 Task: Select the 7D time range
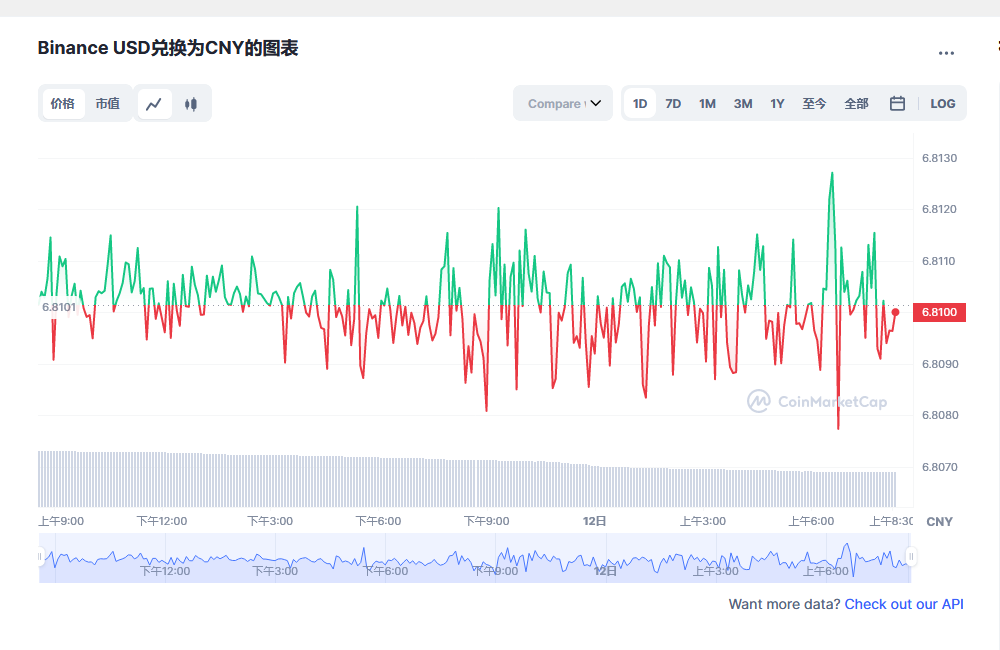673,103
